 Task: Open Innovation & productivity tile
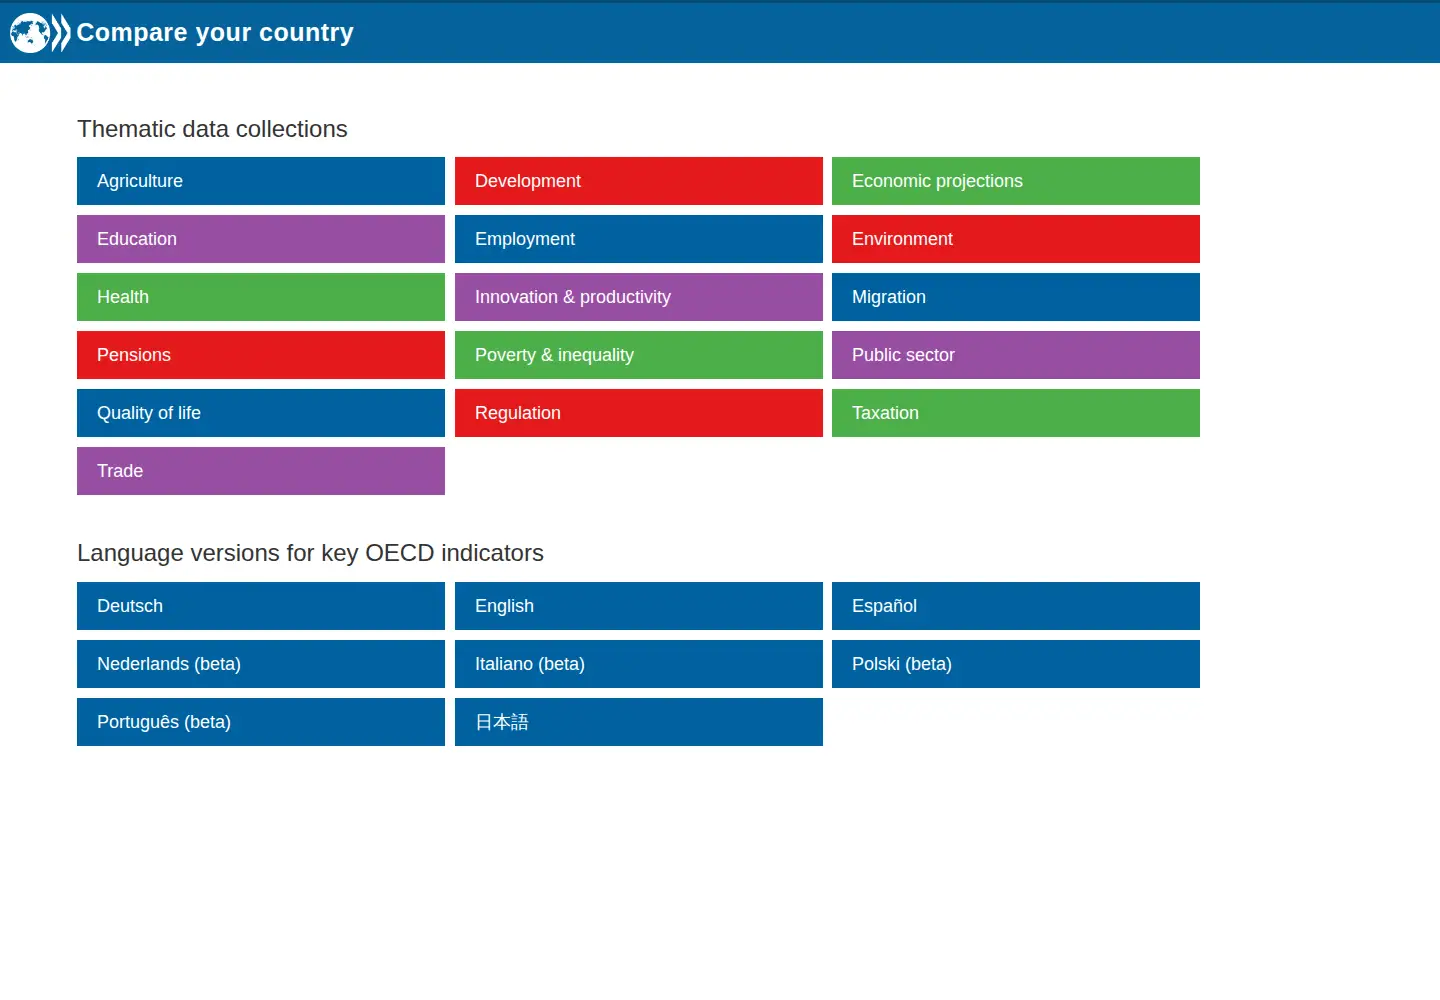pyautogui.click(x=639, y=297)
